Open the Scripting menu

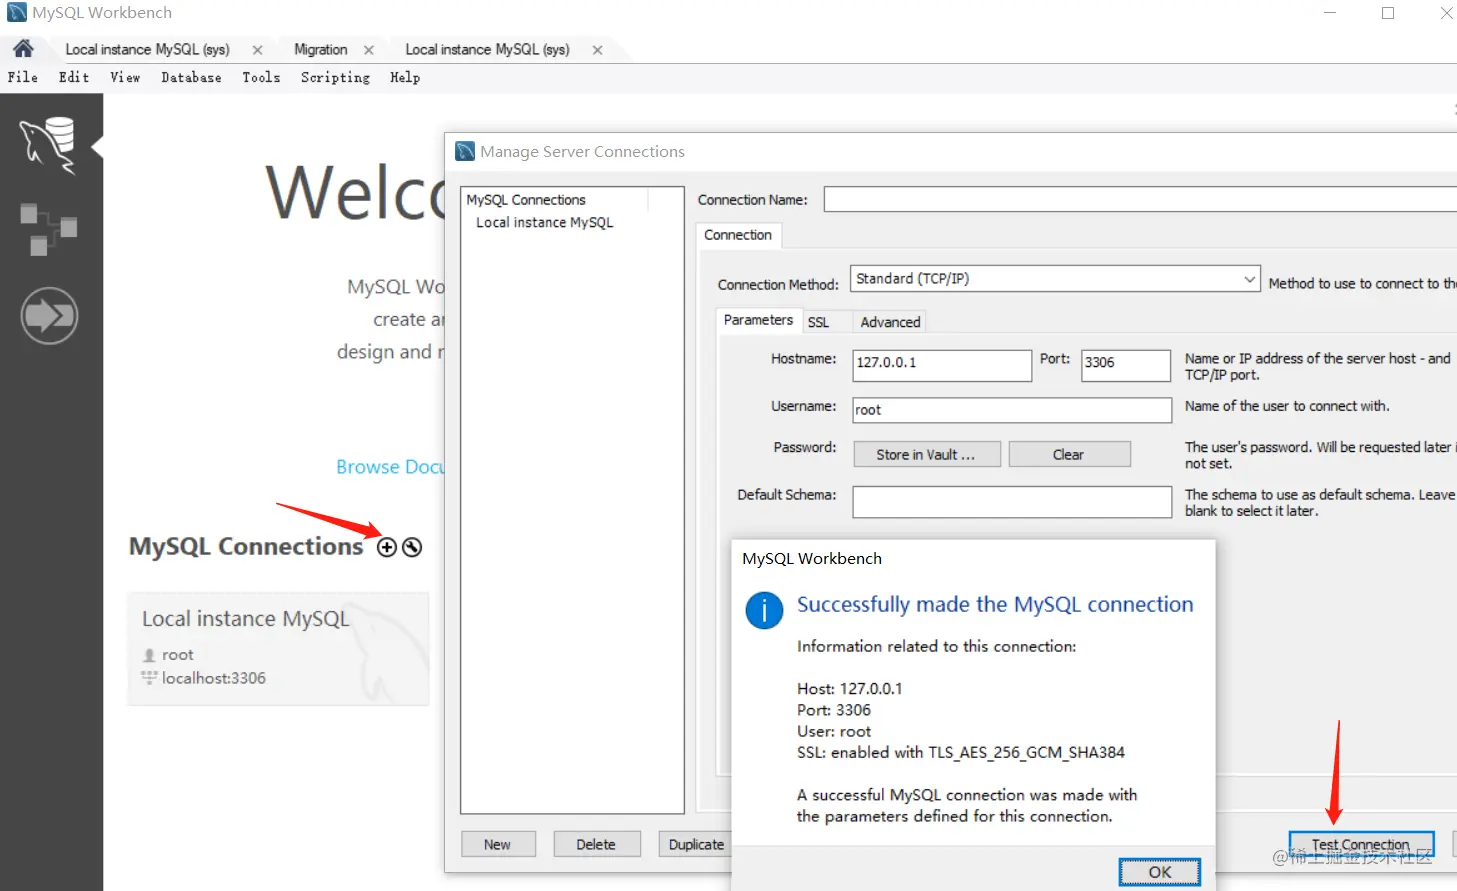(x=335, y=77)
